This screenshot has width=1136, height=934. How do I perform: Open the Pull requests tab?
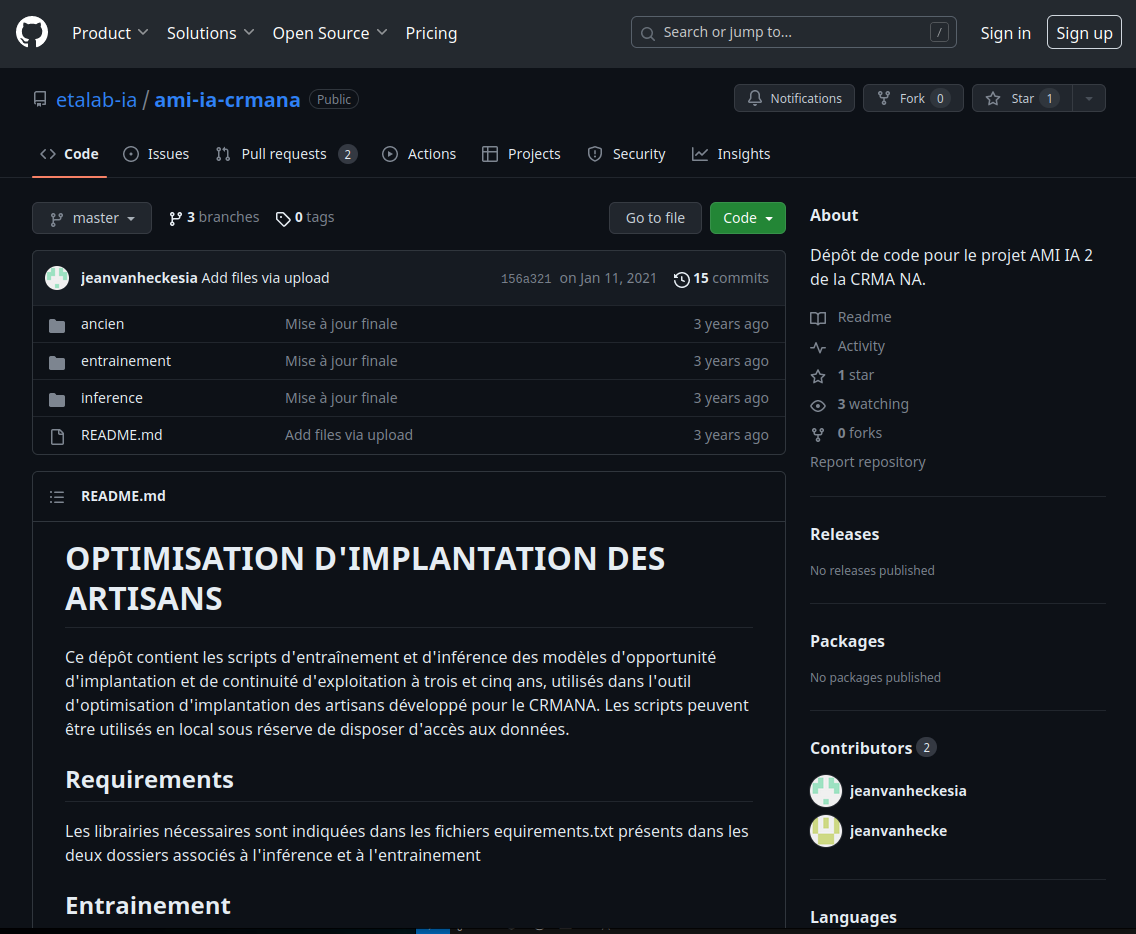tap(286, 154)
